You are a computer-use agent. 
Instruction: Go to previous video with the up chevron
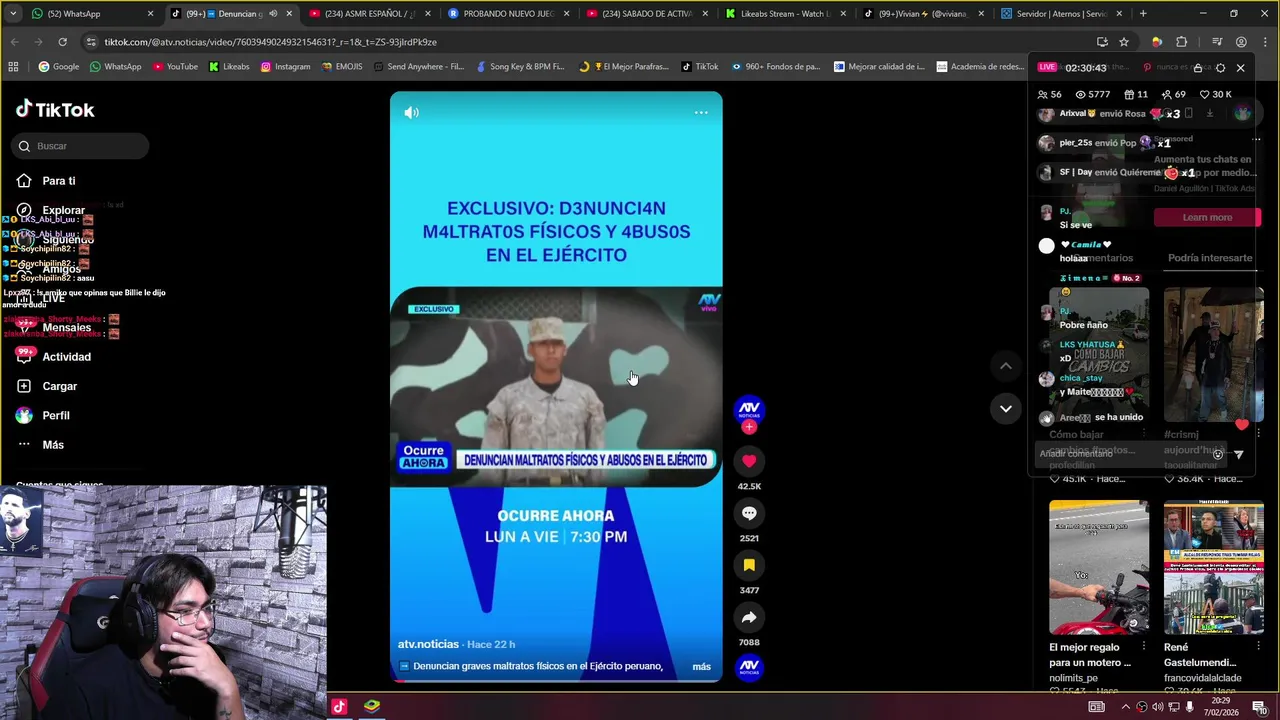tap(1006, 366)
